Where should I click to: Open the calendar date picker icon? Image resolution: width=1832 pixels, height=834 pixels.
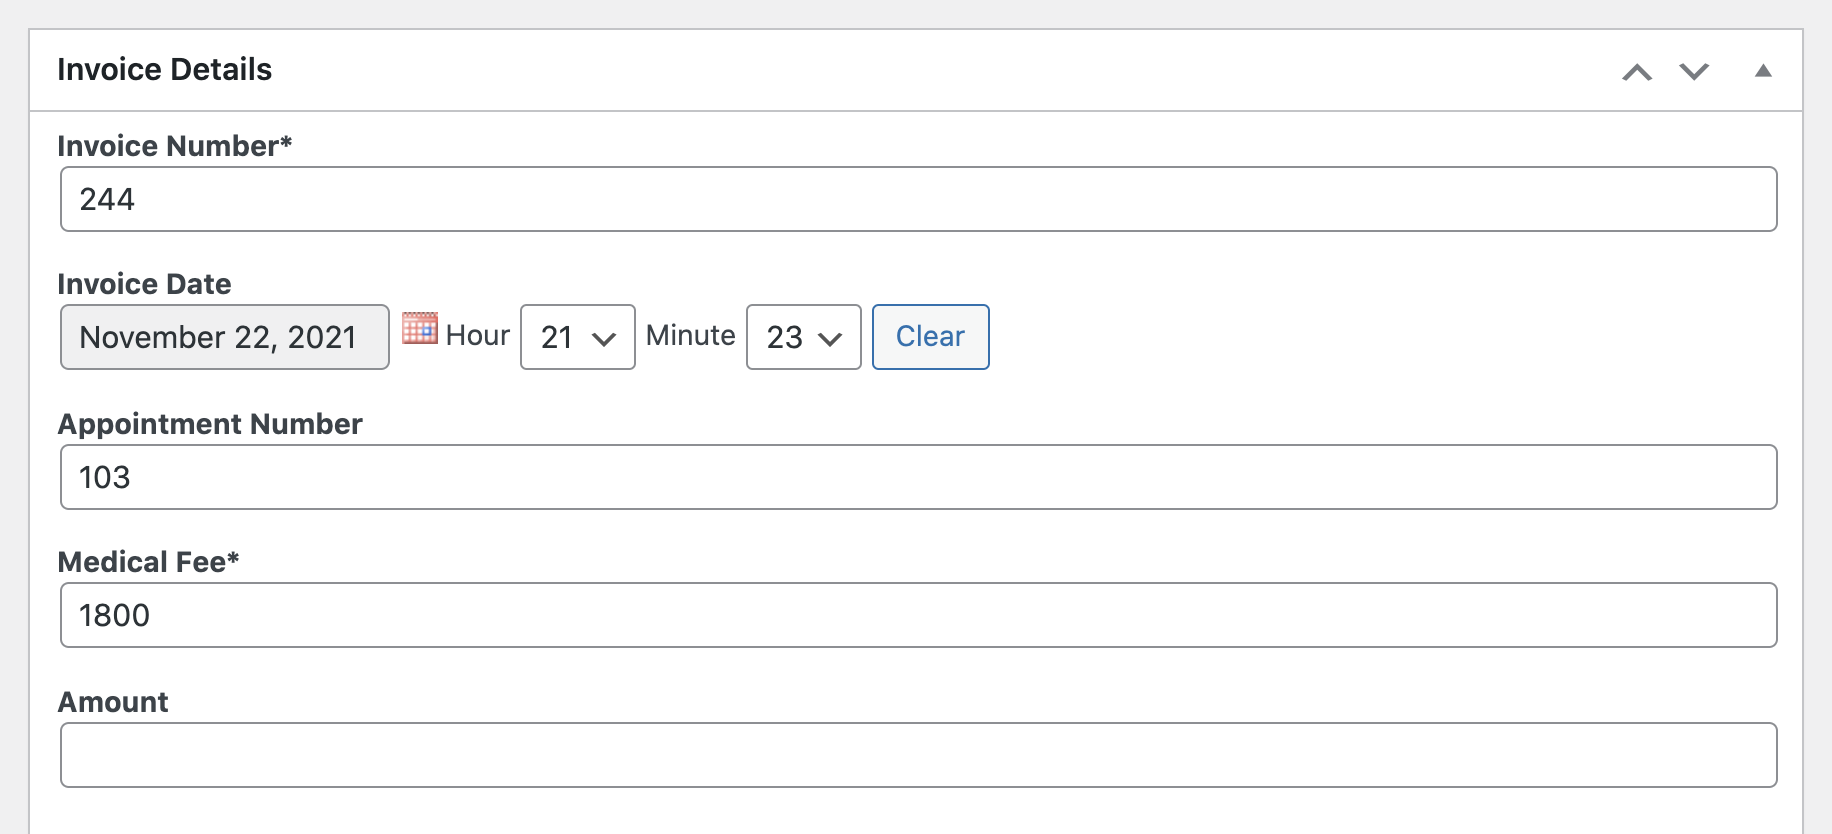[420, 328]
